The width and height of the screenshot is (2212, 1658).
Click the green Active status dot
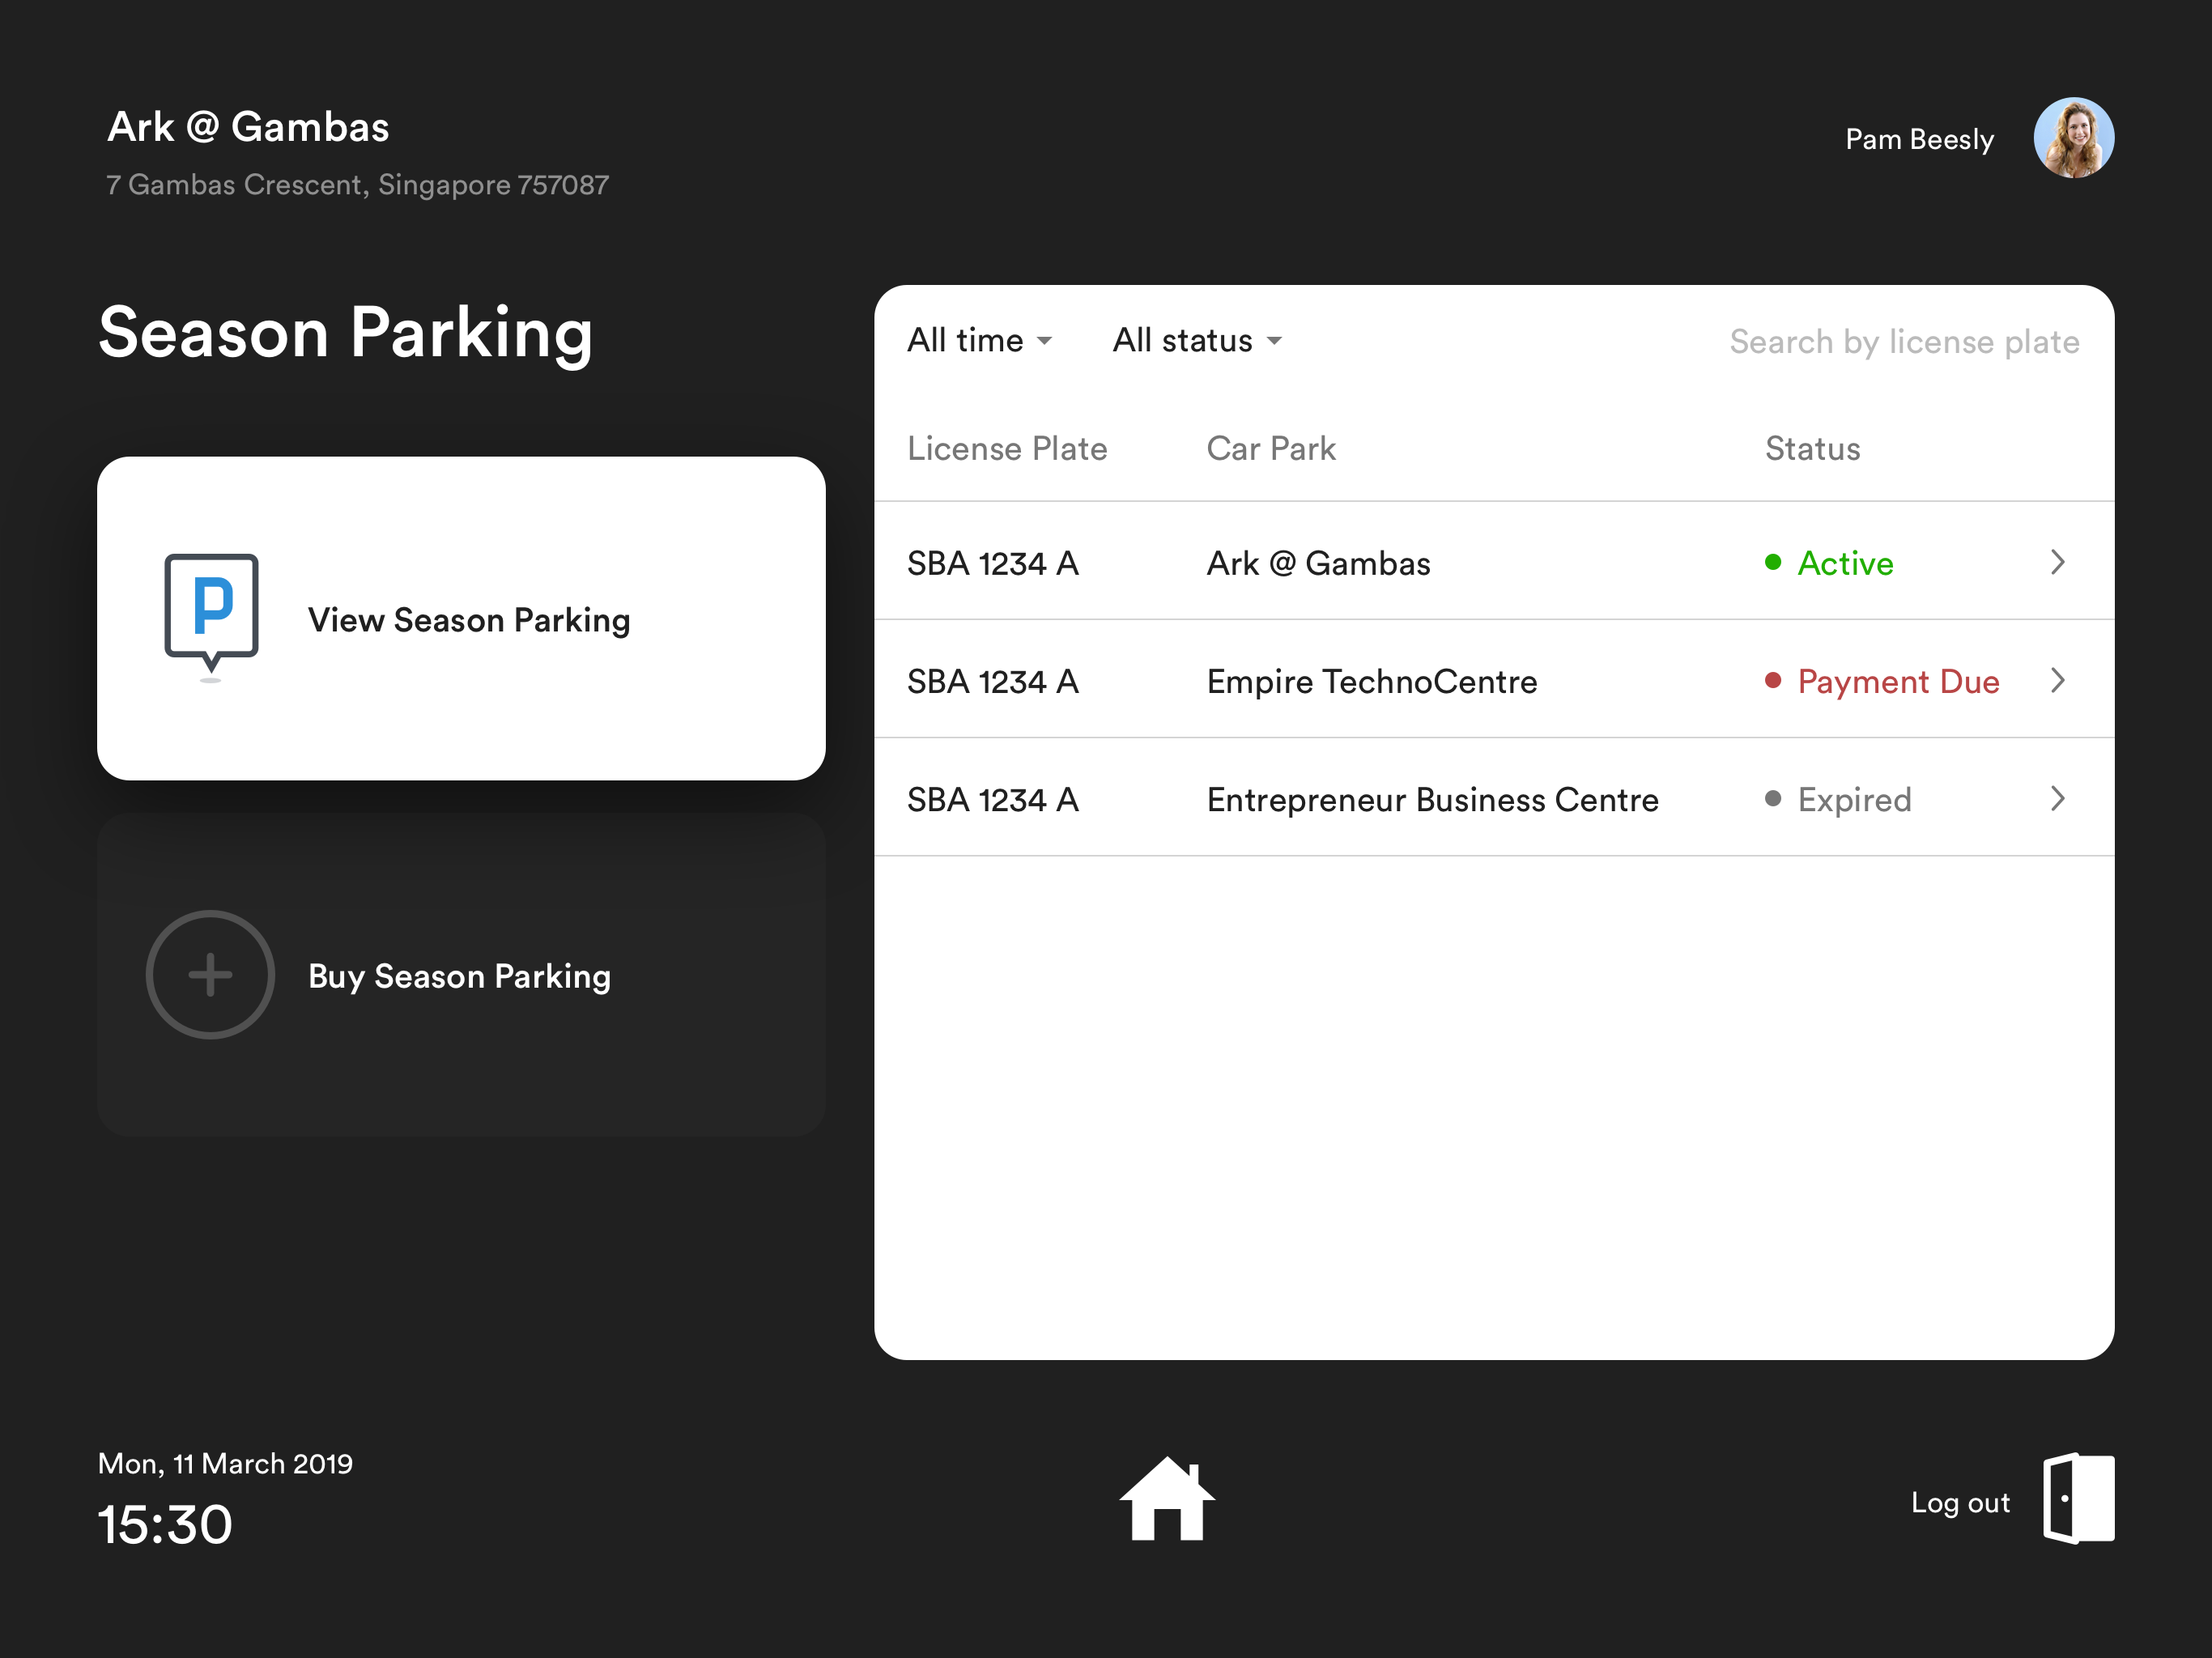(1773, 563)
